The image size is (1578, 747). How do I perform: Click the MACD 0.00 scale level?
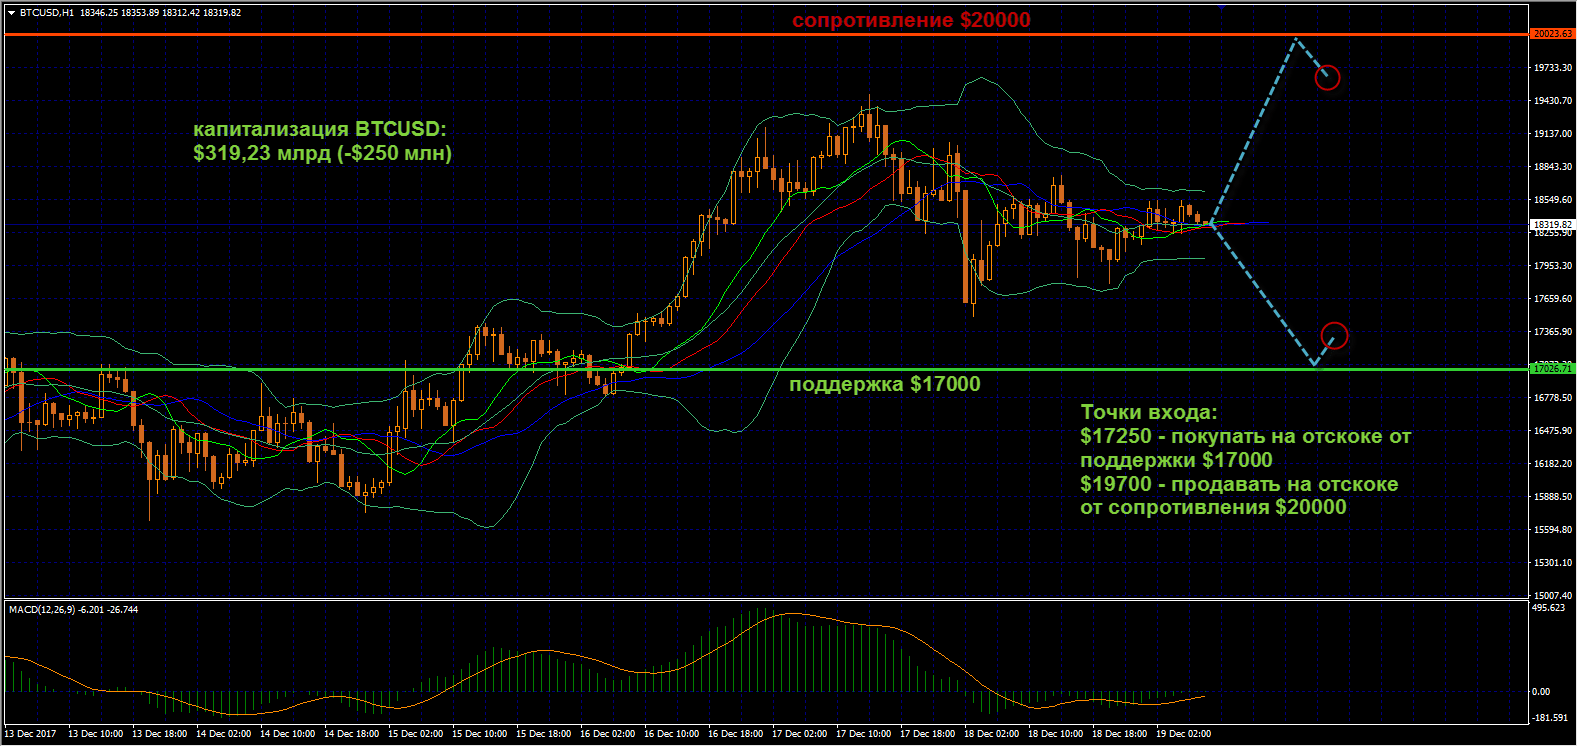tap(1541, 691)
